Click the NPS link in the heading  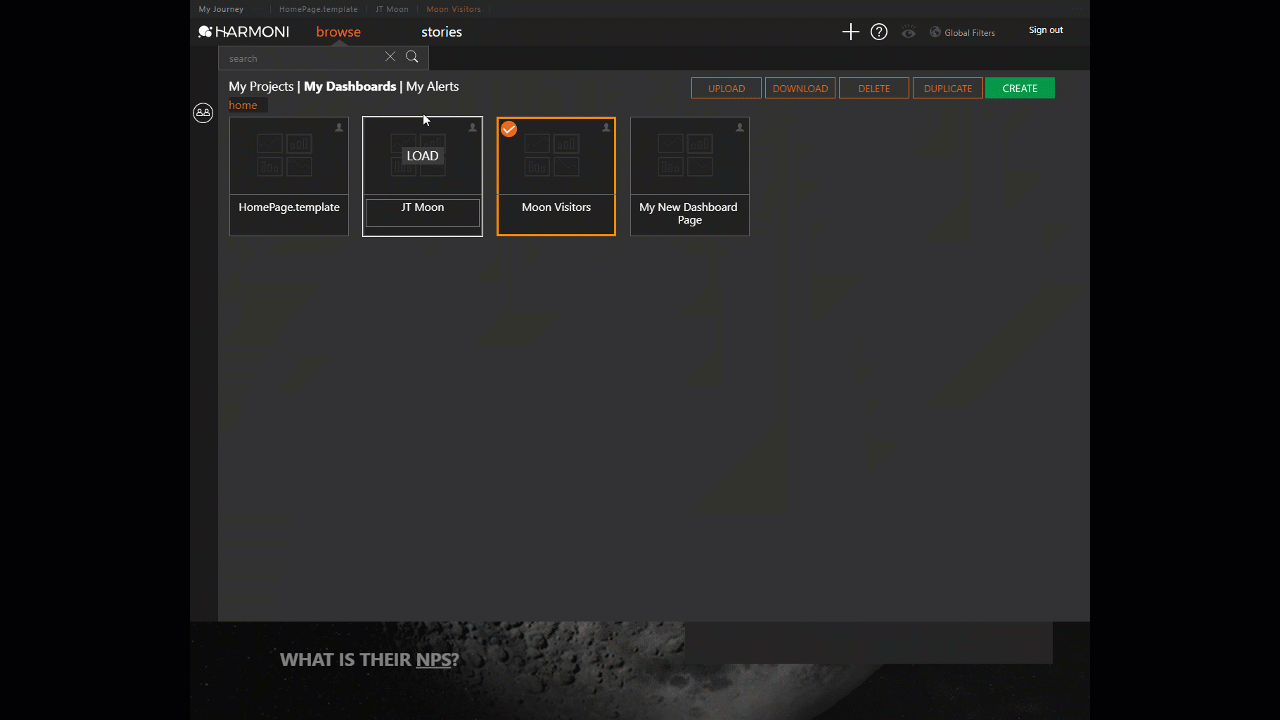(x=433, y=660)
